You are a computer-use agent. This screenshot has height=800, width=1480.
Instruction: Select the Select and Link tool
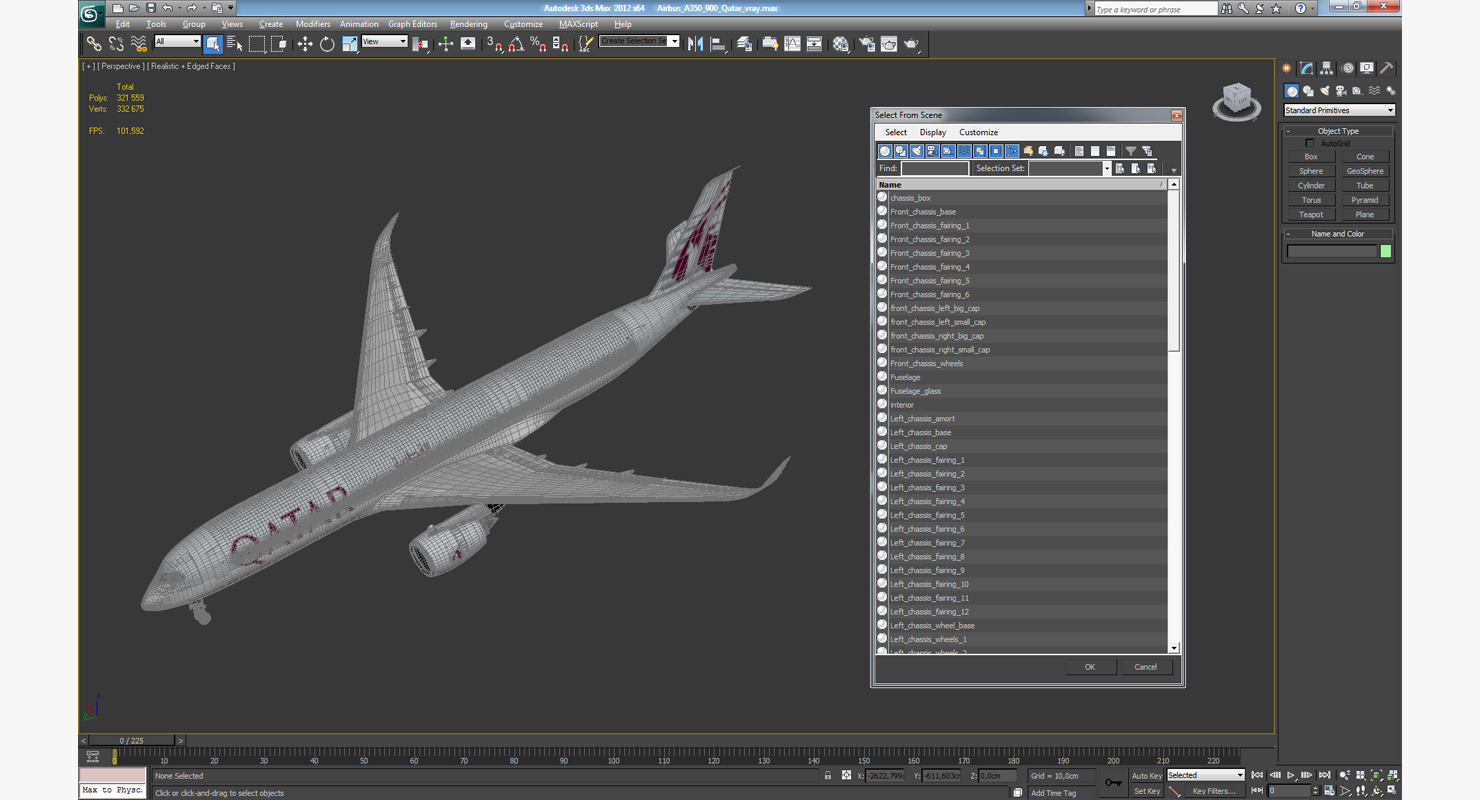[94, 44]
